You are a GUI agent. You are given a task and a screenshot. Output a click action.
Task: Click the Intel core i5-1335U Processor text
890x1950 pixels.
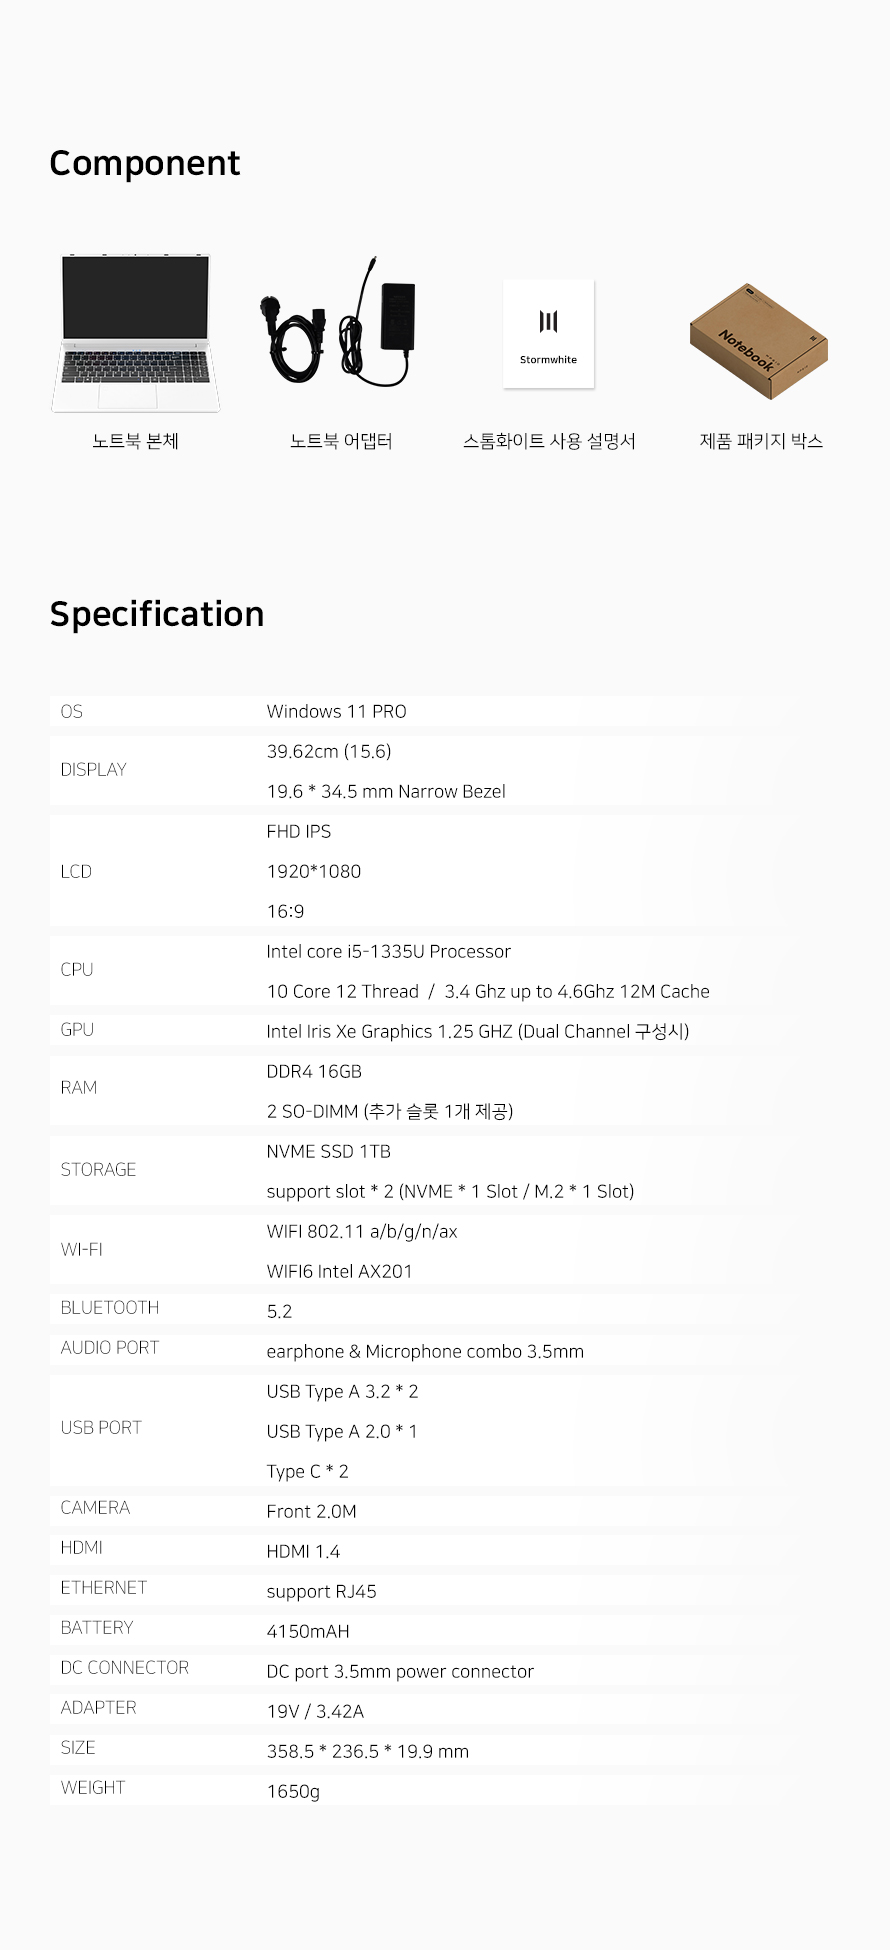(x=388, y=952)
